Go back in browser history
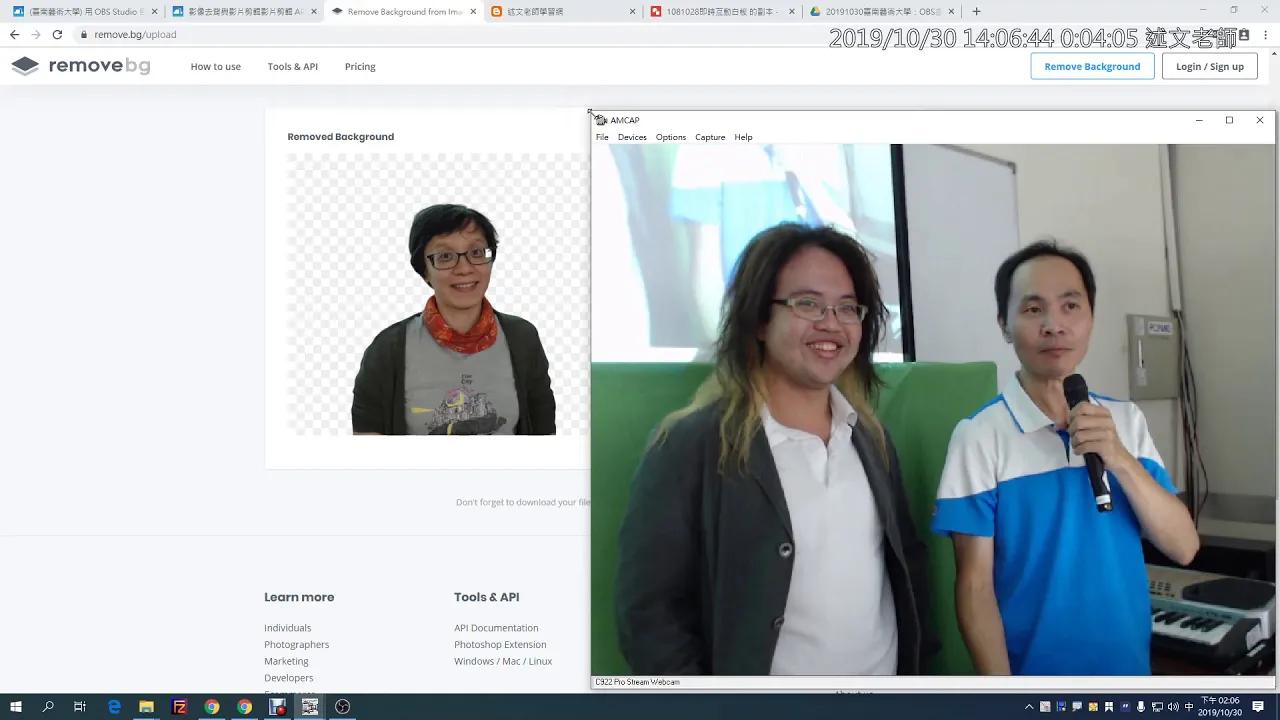 pyautogui.click(x=14, y=34)
